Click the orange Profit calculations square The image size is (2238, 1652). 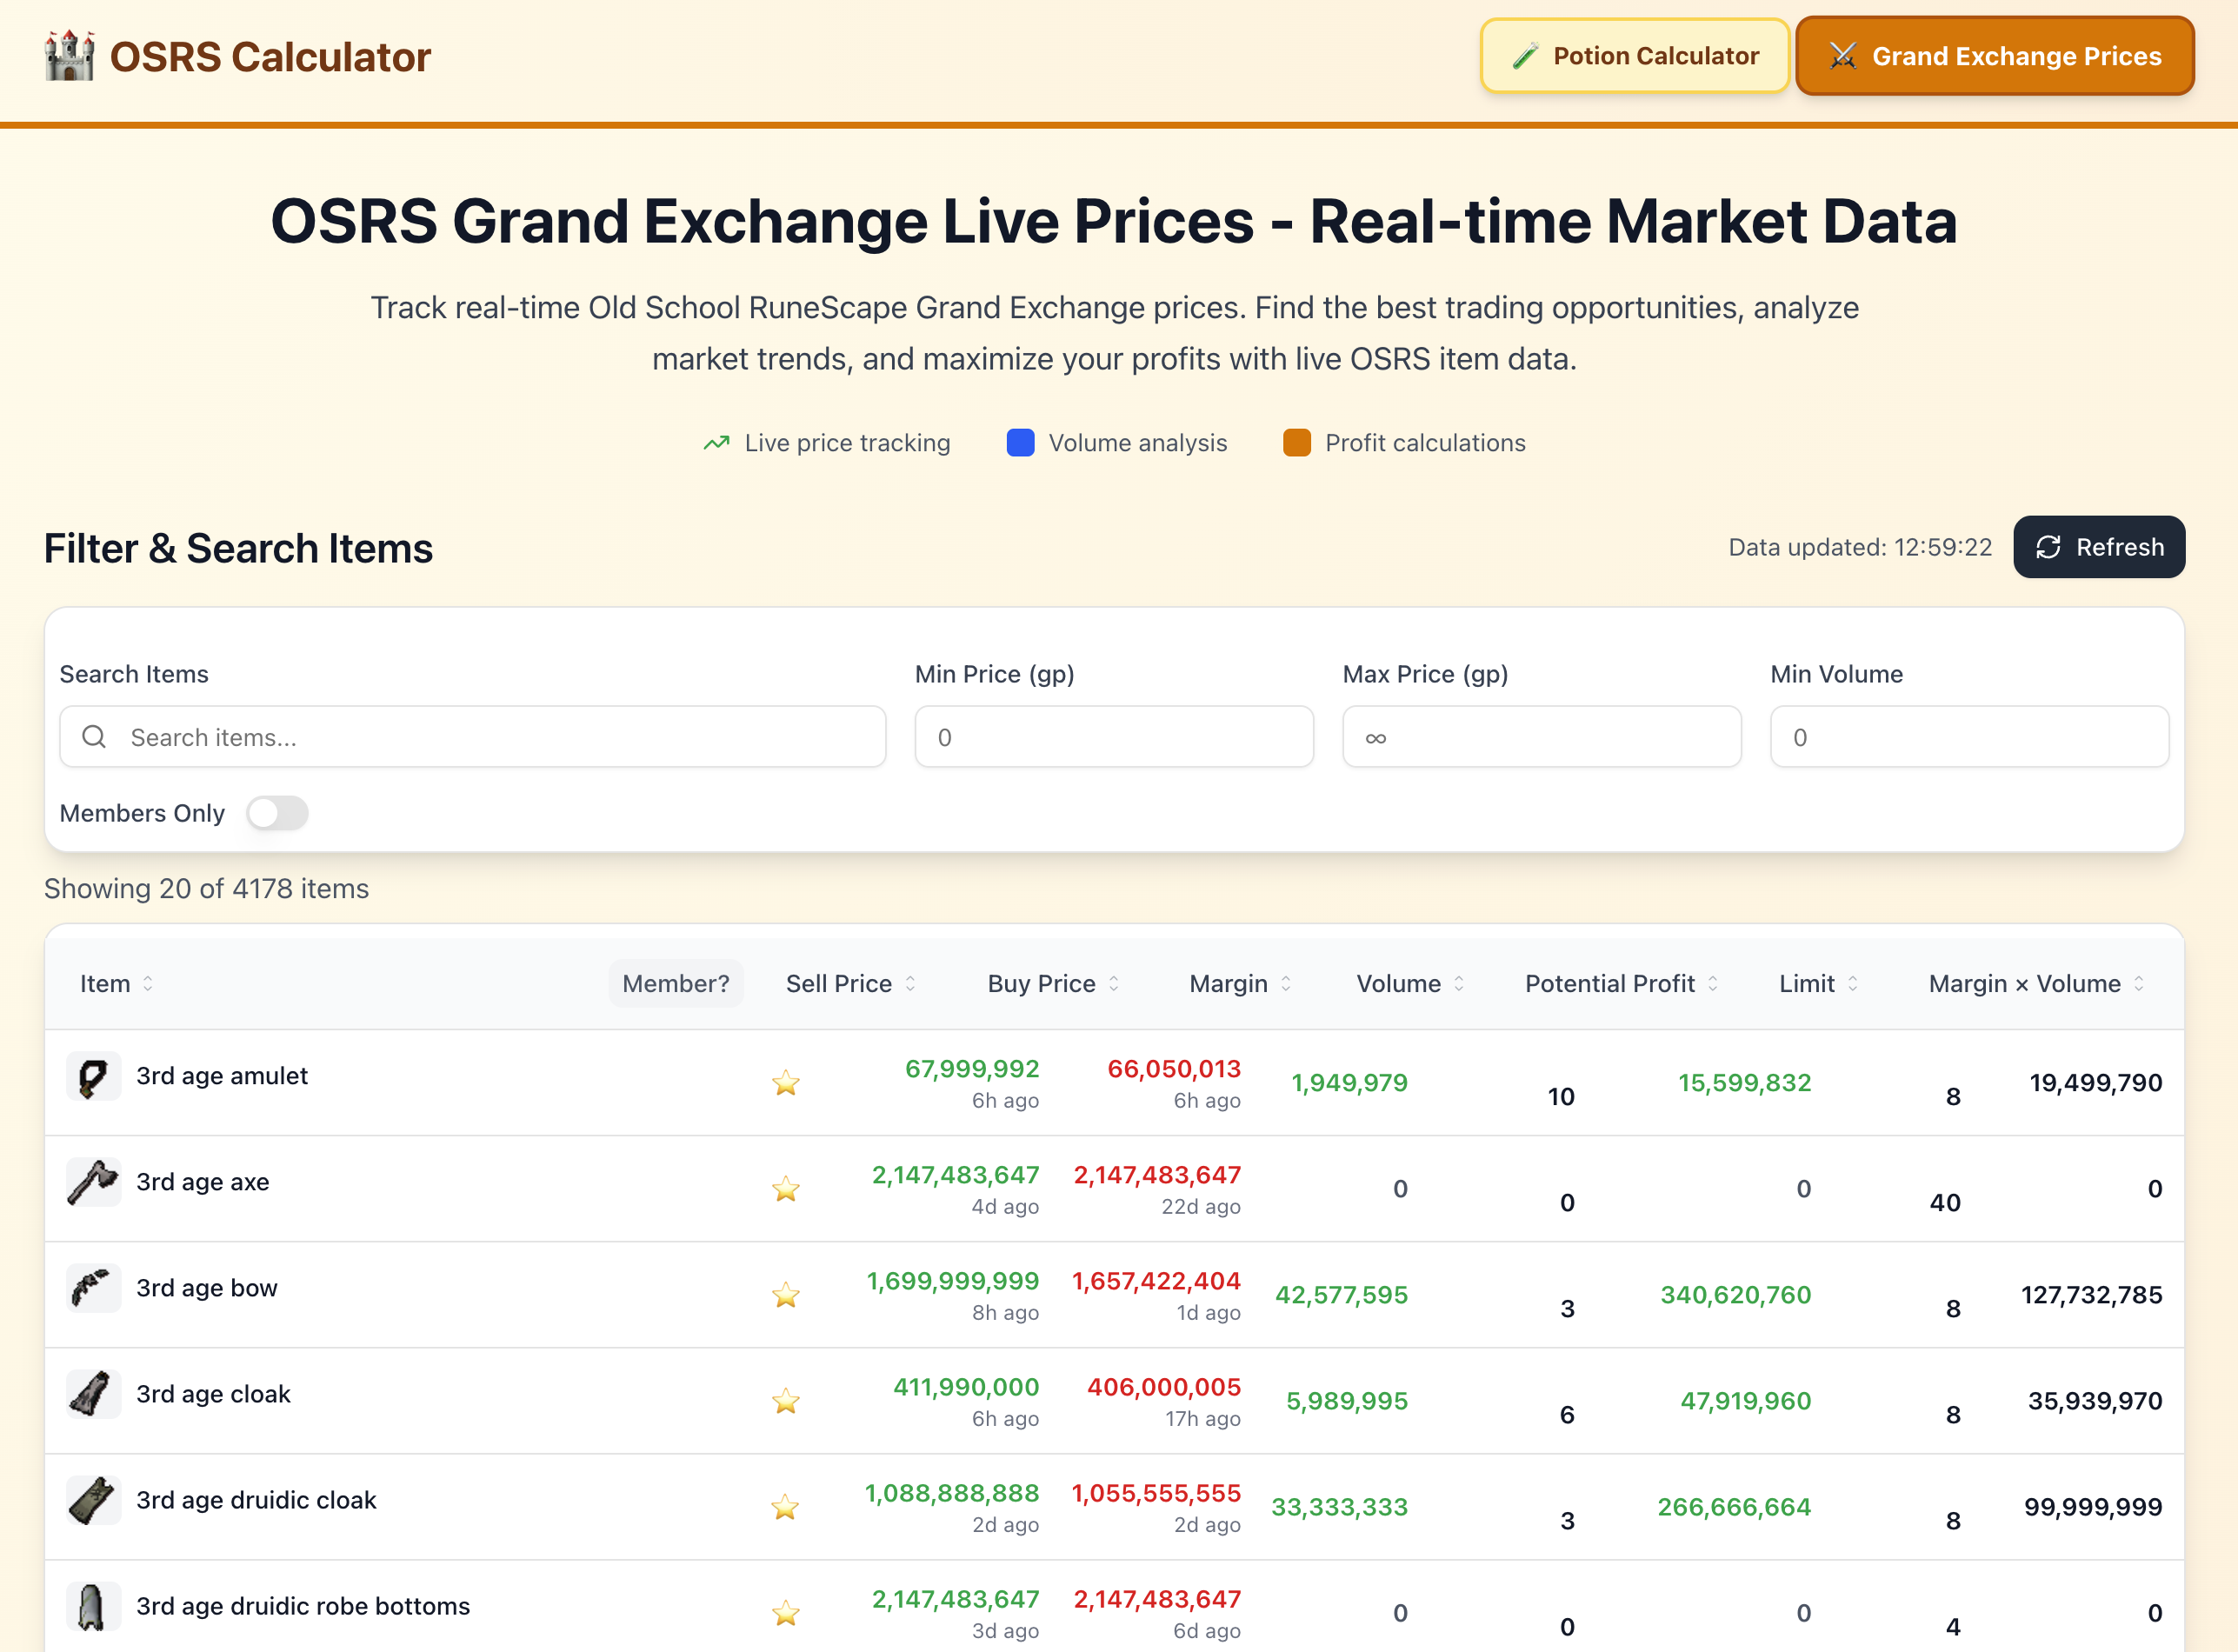coord(1297,443)
